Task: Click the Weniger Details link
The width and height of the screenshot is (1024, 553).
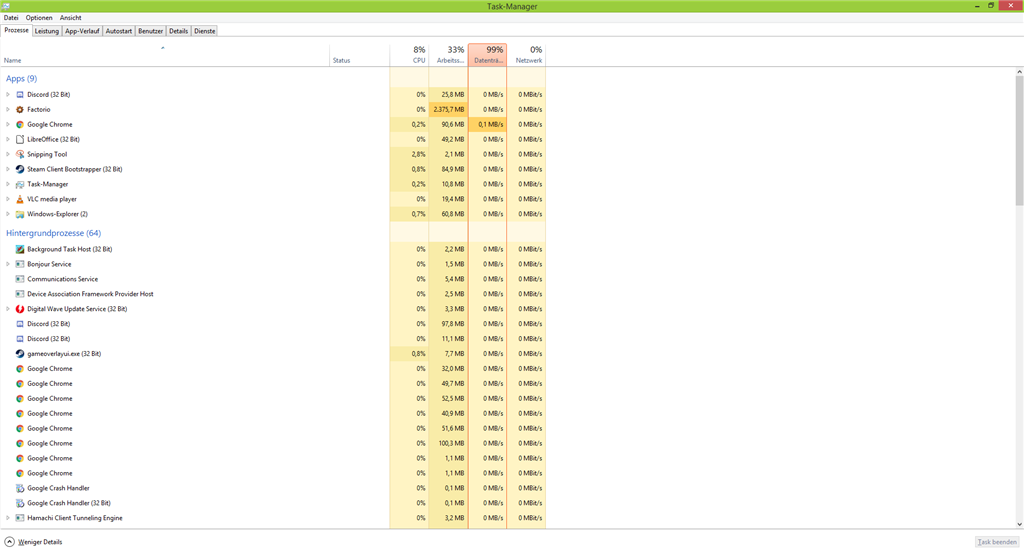Action: (x=40, y=542)
